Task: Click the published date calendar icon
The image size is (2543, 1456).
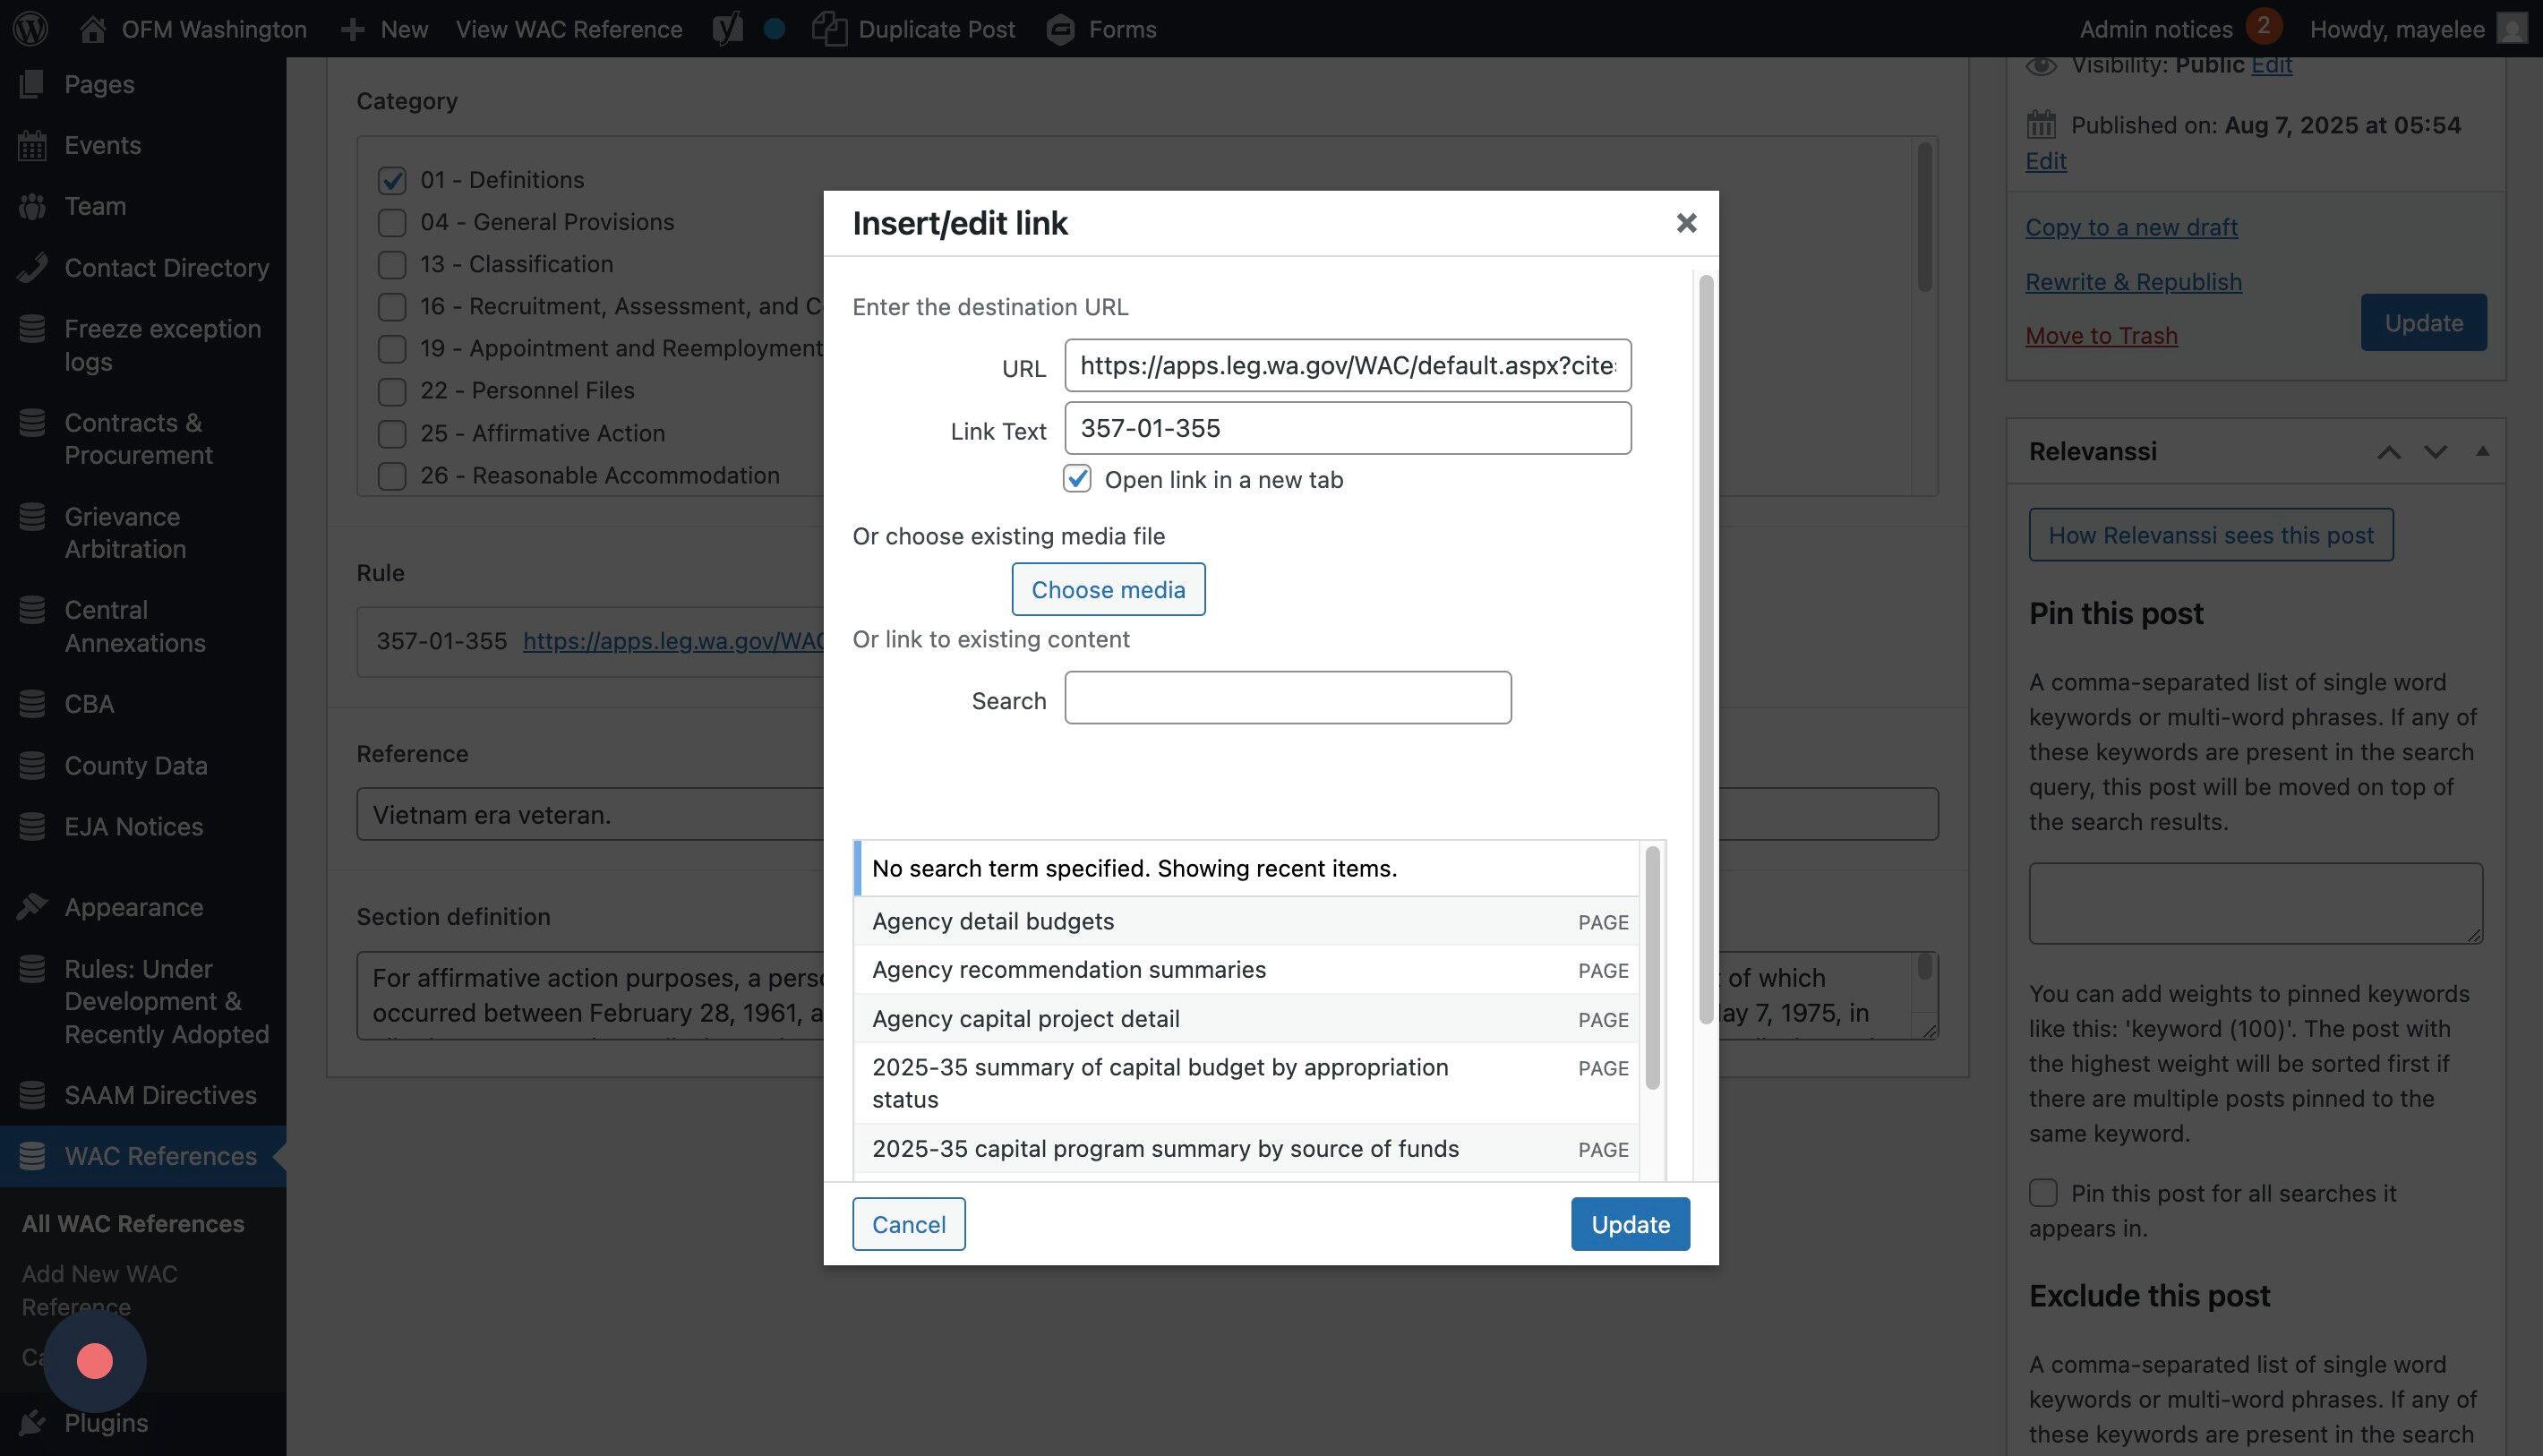Action: 2041,125
